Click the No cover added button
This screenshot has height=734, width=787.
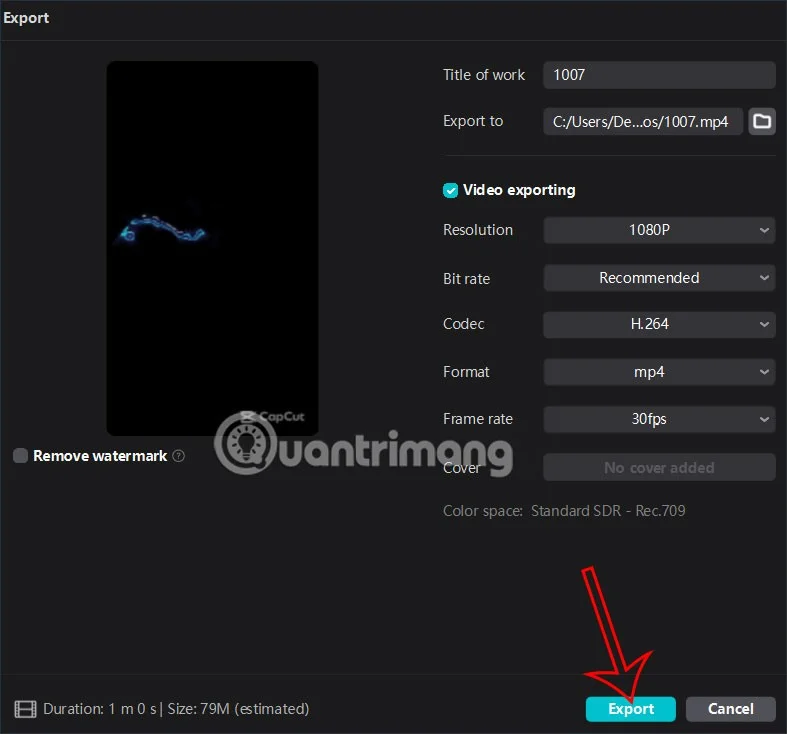(x=659, y=467)
